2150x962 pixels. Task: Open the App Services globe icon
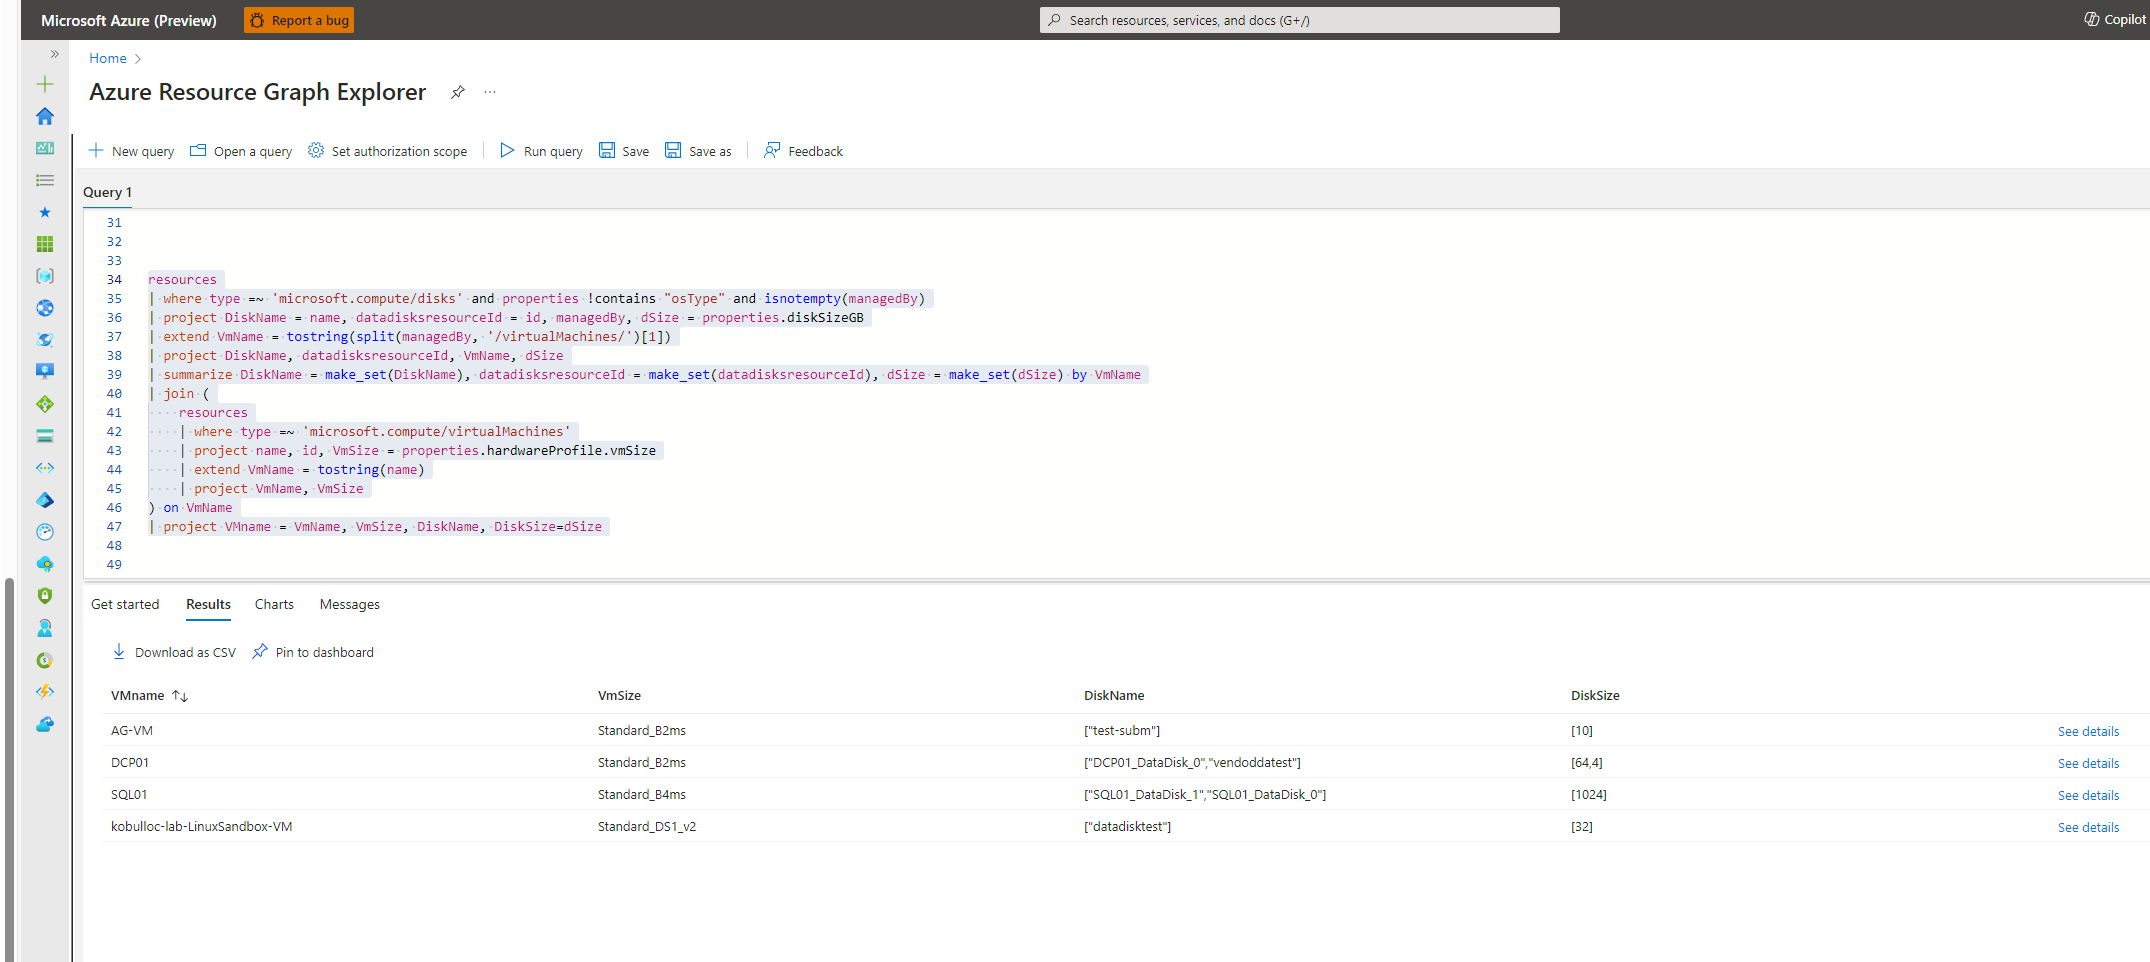(x=45, y=308)
